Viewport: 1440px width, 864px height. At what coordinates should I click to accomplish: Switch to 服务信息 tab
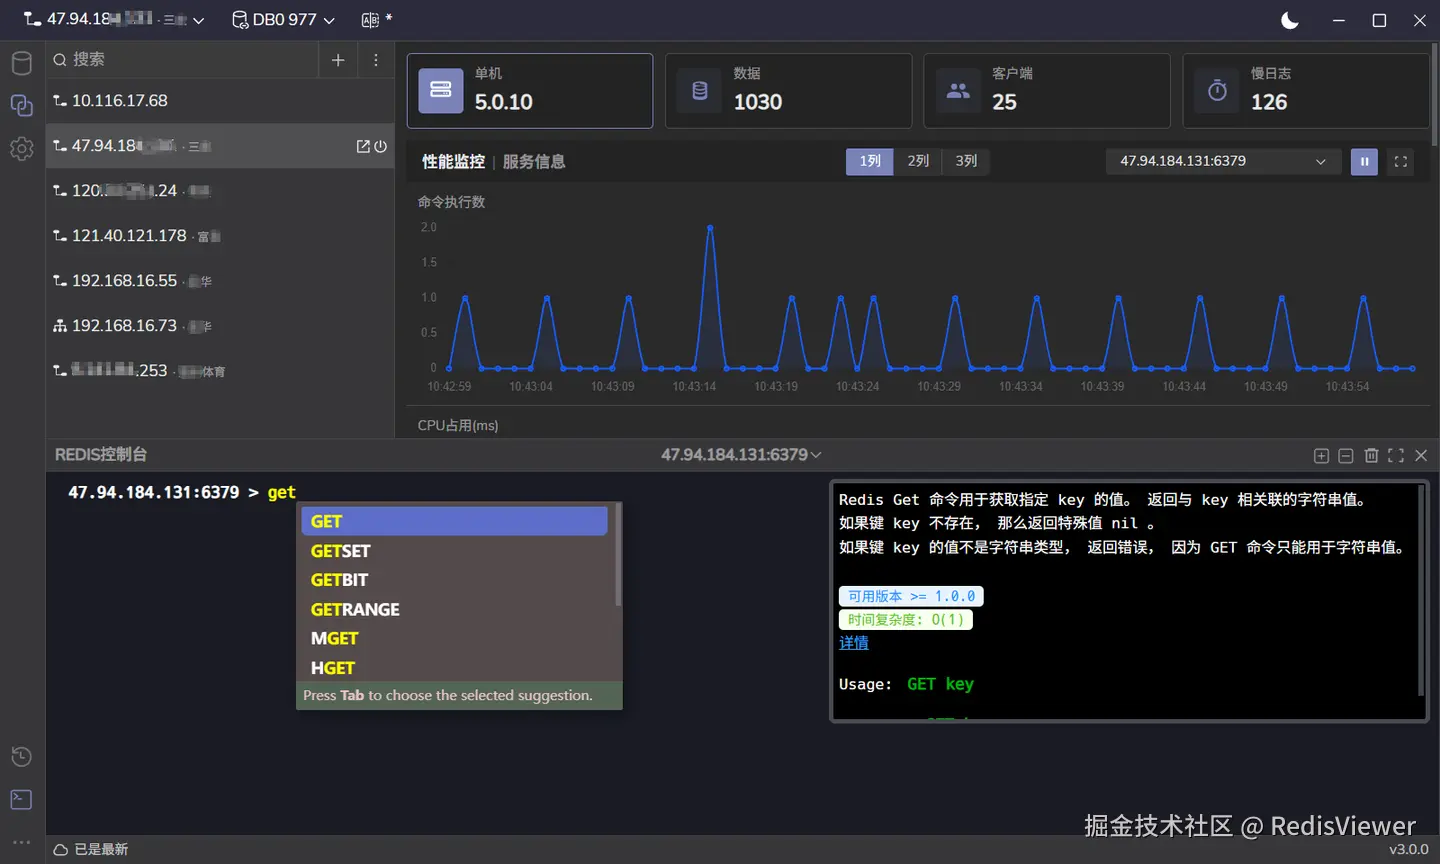click(534, 161)
